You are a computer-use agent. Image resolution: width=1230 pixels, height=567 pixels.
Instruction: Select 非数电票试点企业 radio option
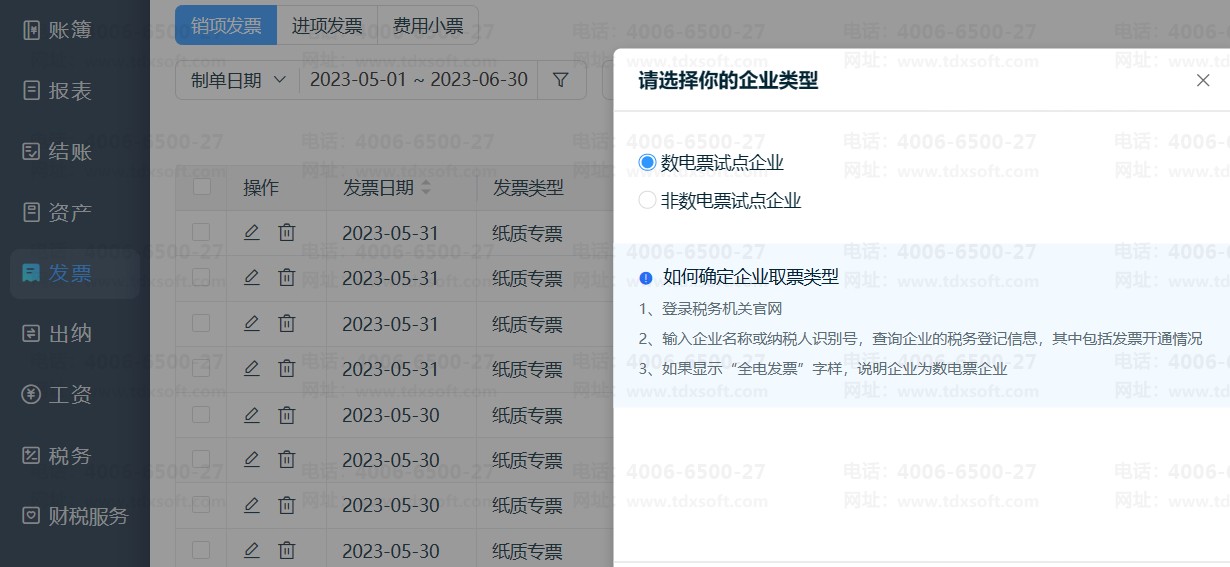647,200
